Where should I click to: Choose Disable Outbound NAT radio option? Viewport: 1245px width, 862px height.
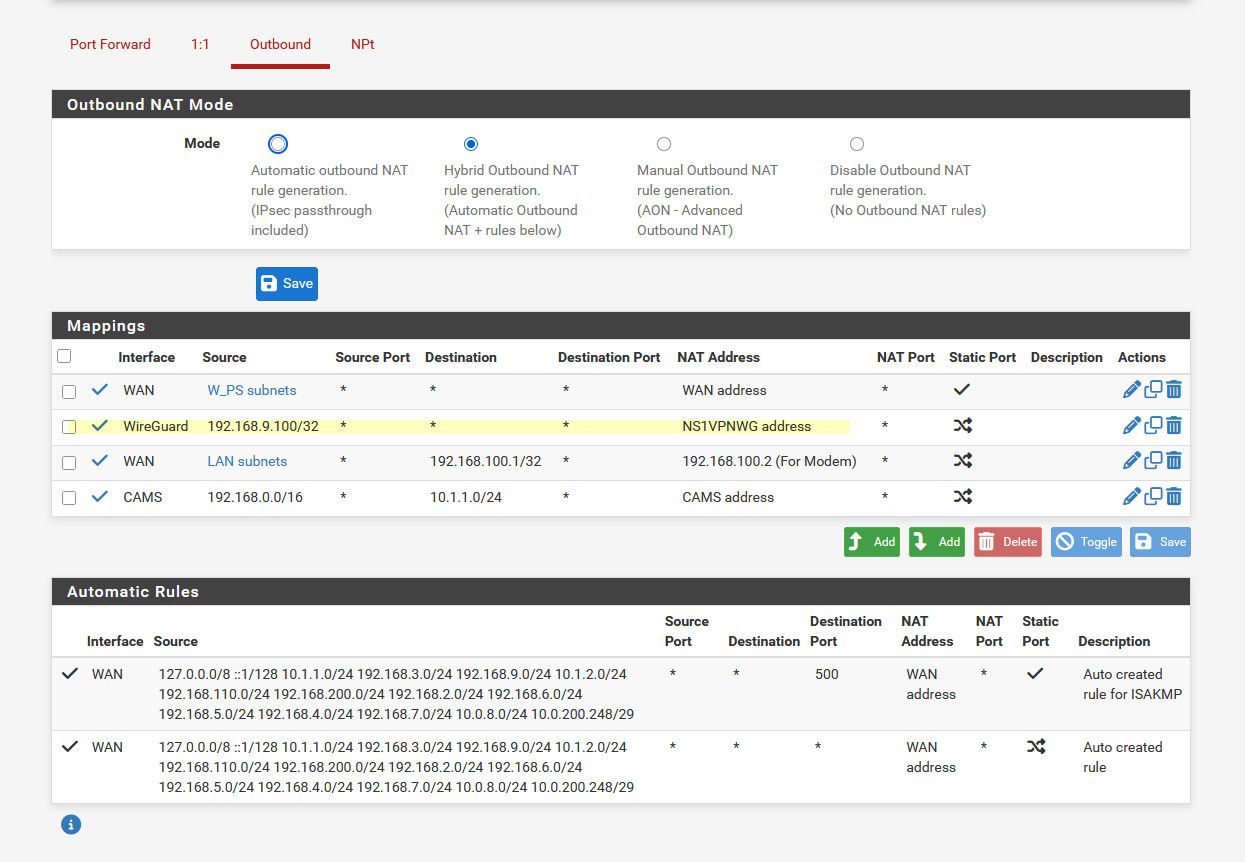[857, 144]
